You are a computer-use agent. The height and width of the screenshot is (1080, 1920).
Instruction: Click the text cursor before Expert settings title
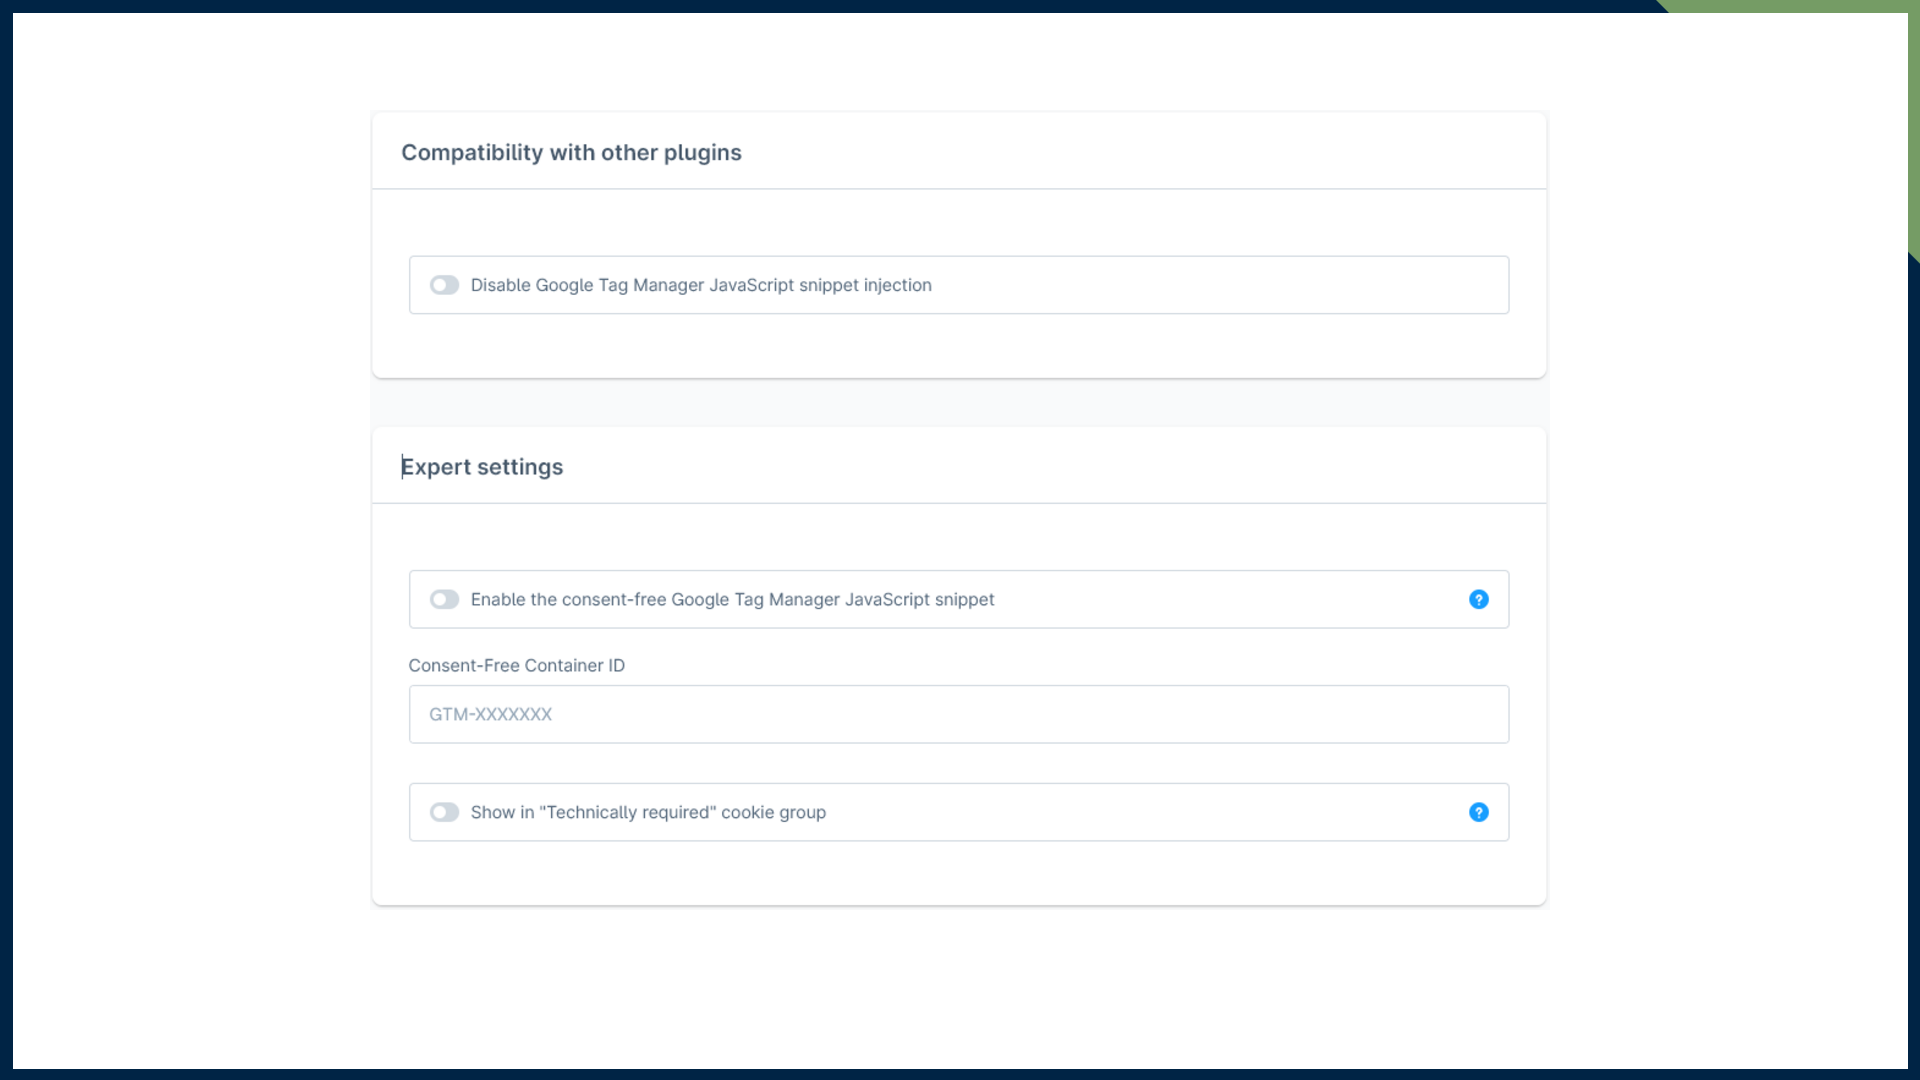click(x=402, y=467)
